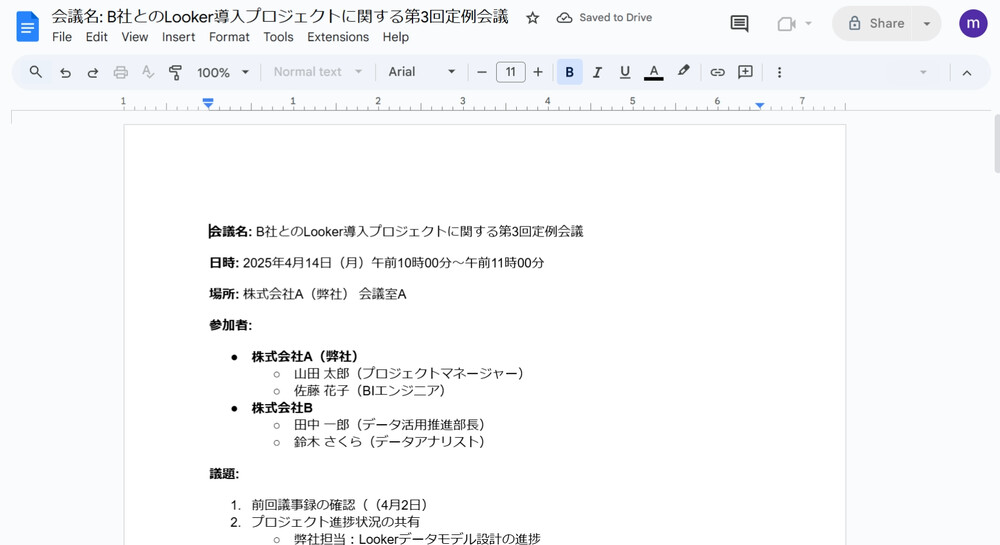
Task: Toggle italic formatting
Action: pos(597,72)
